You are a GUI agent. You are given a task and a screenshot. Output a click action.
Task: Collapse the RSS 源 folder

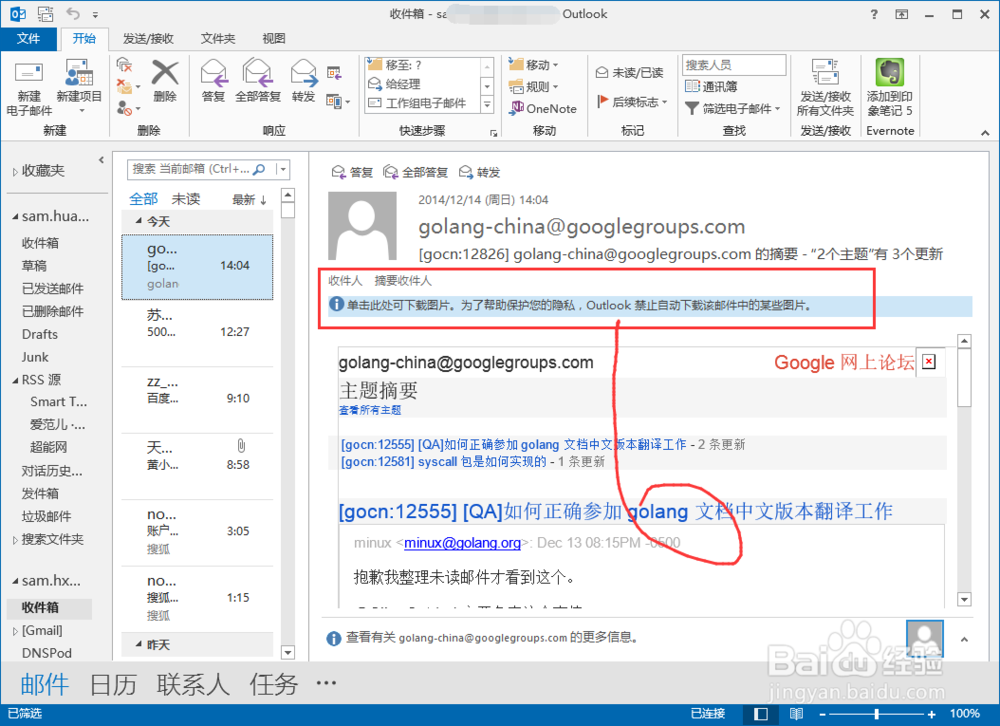15,380
